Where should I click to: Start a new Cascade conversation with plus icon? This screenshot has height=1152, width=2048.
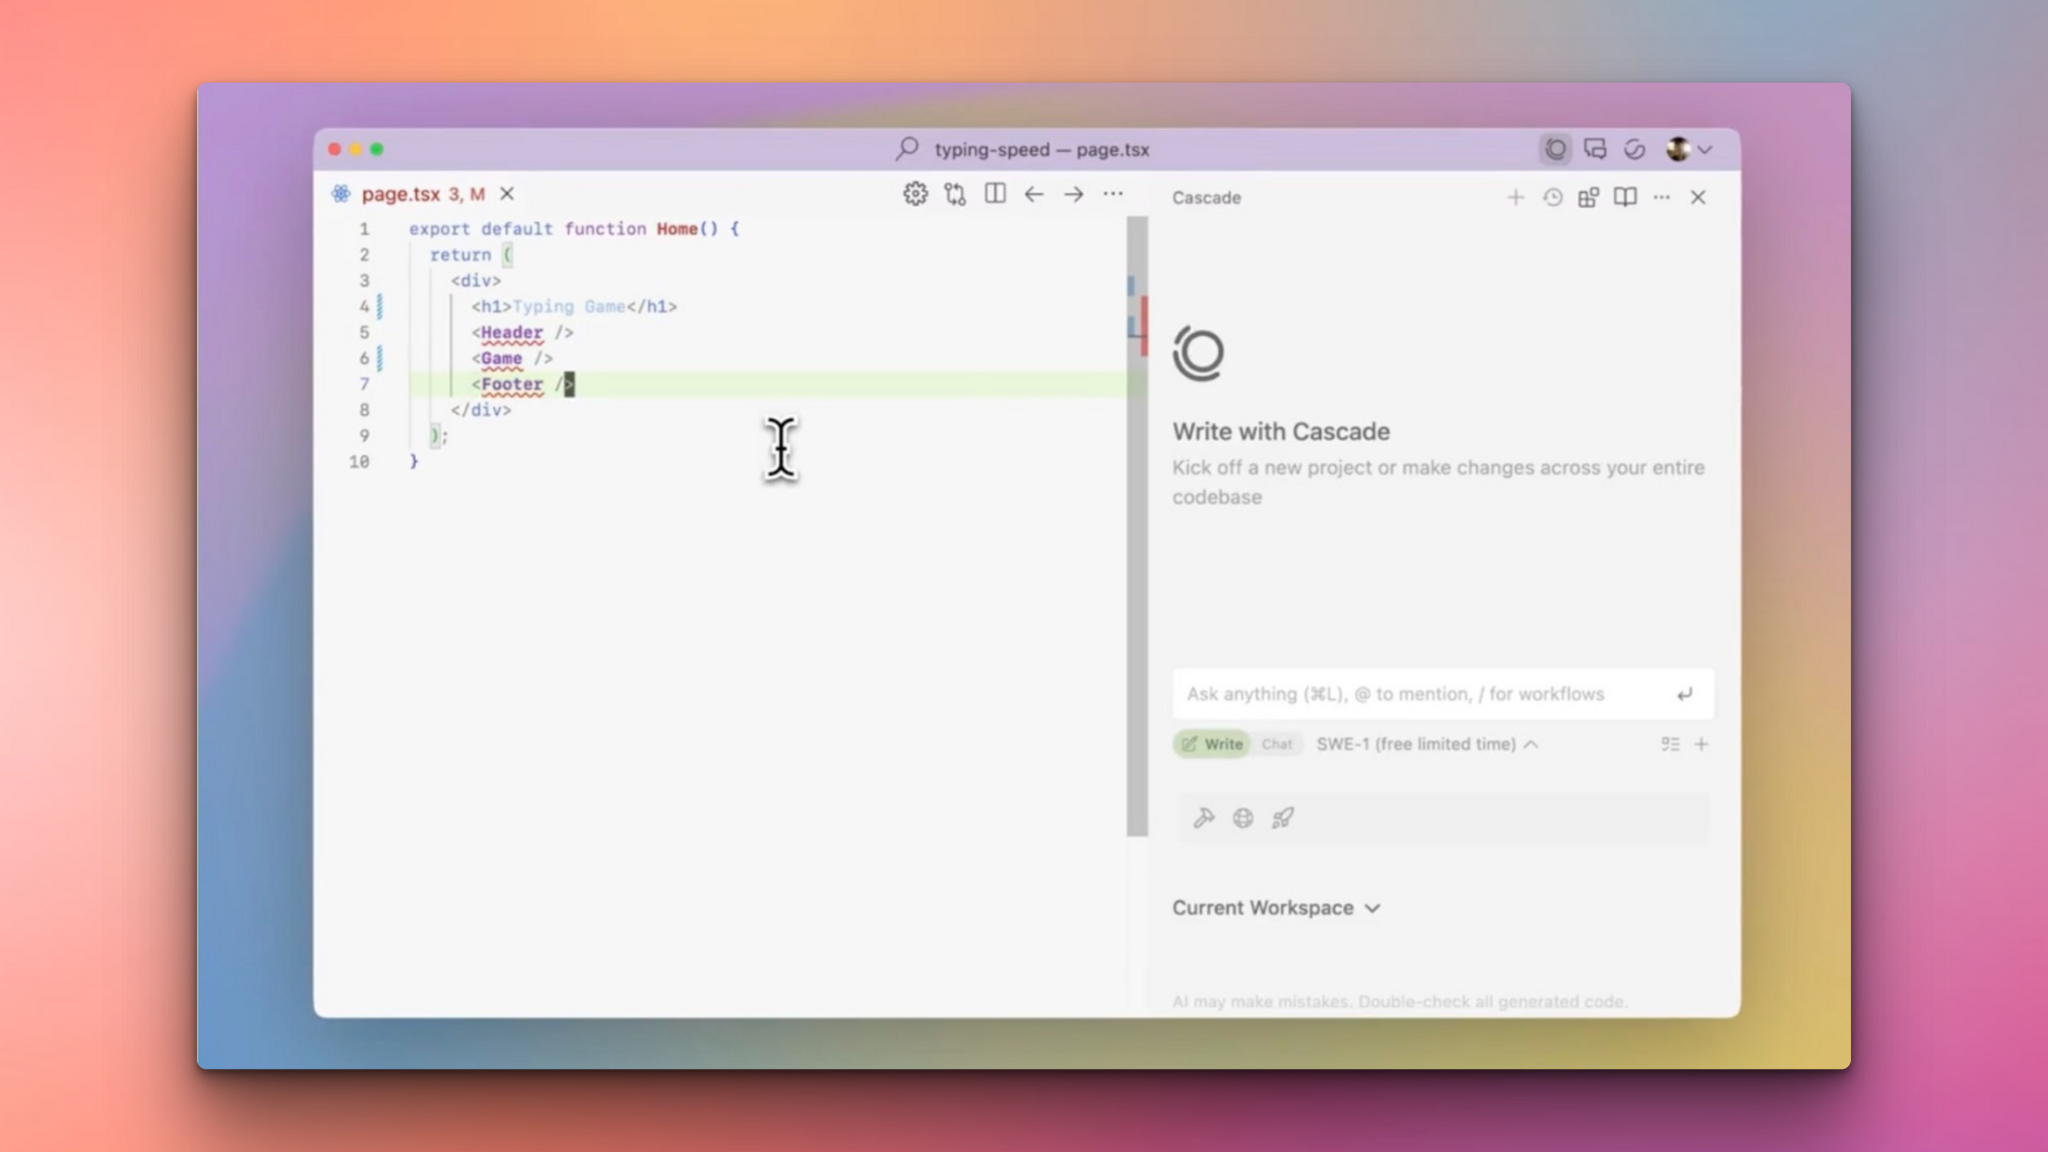pos(1516,197)
